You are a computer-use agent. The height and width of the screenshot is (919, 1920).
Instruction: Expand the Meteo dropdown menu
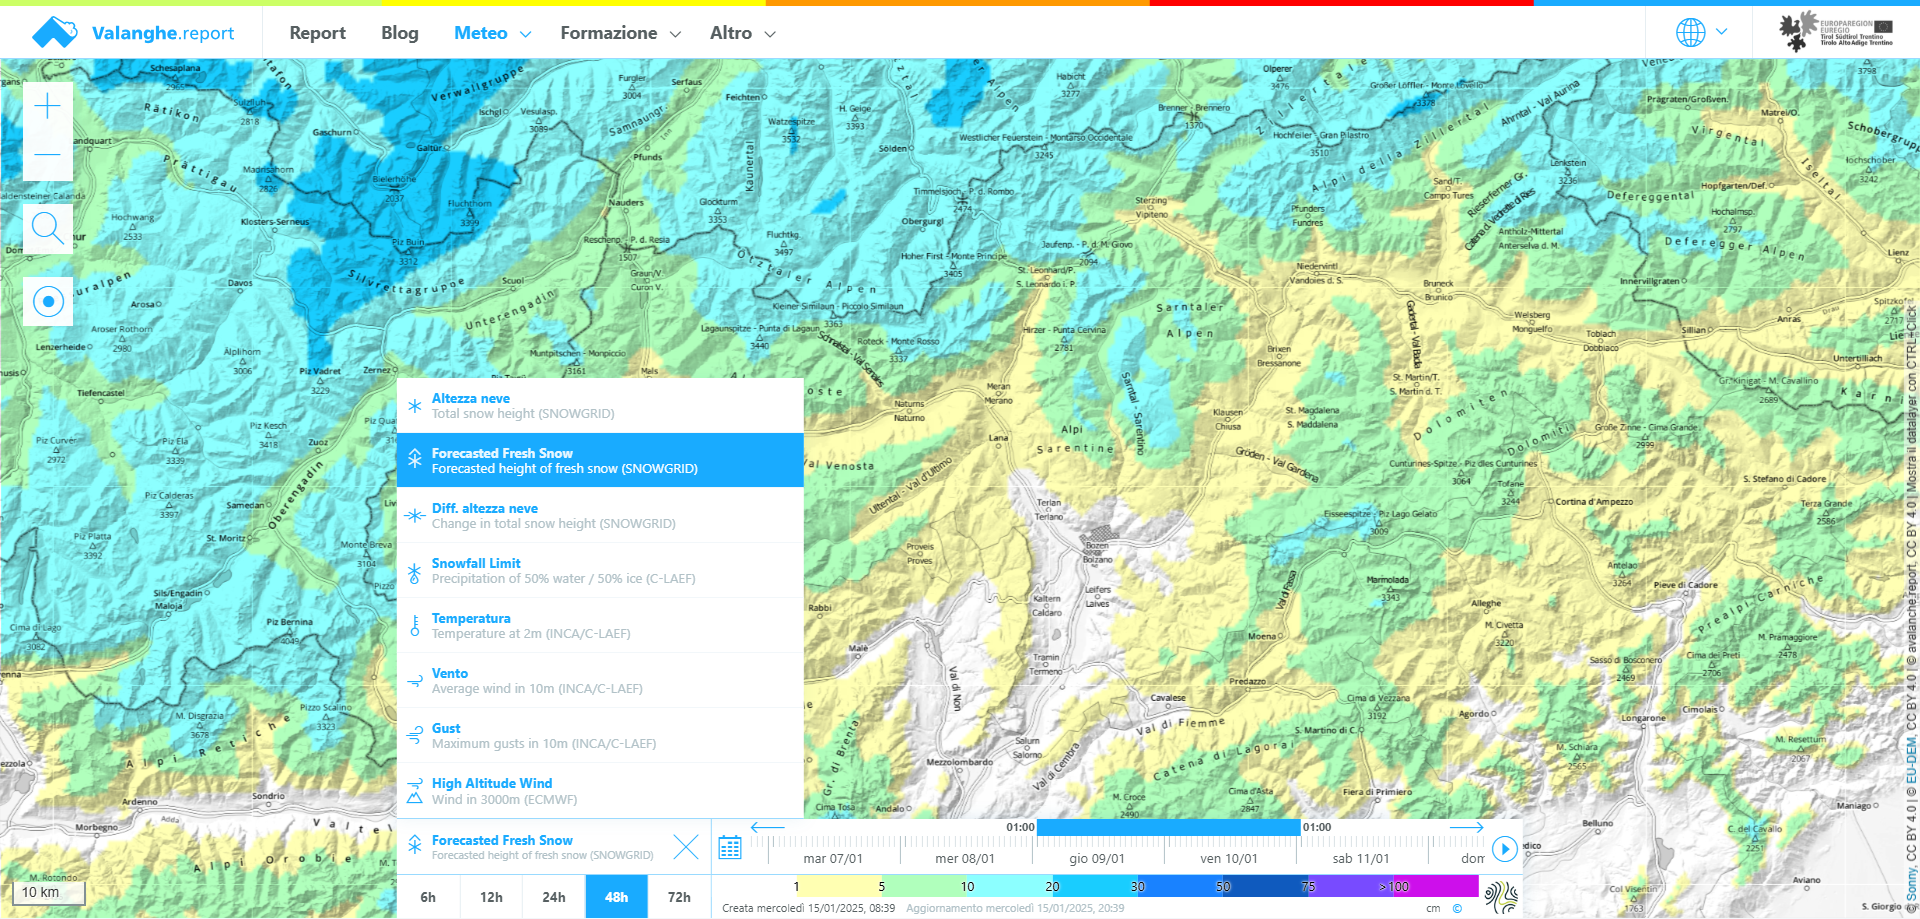tap(492, 33)
